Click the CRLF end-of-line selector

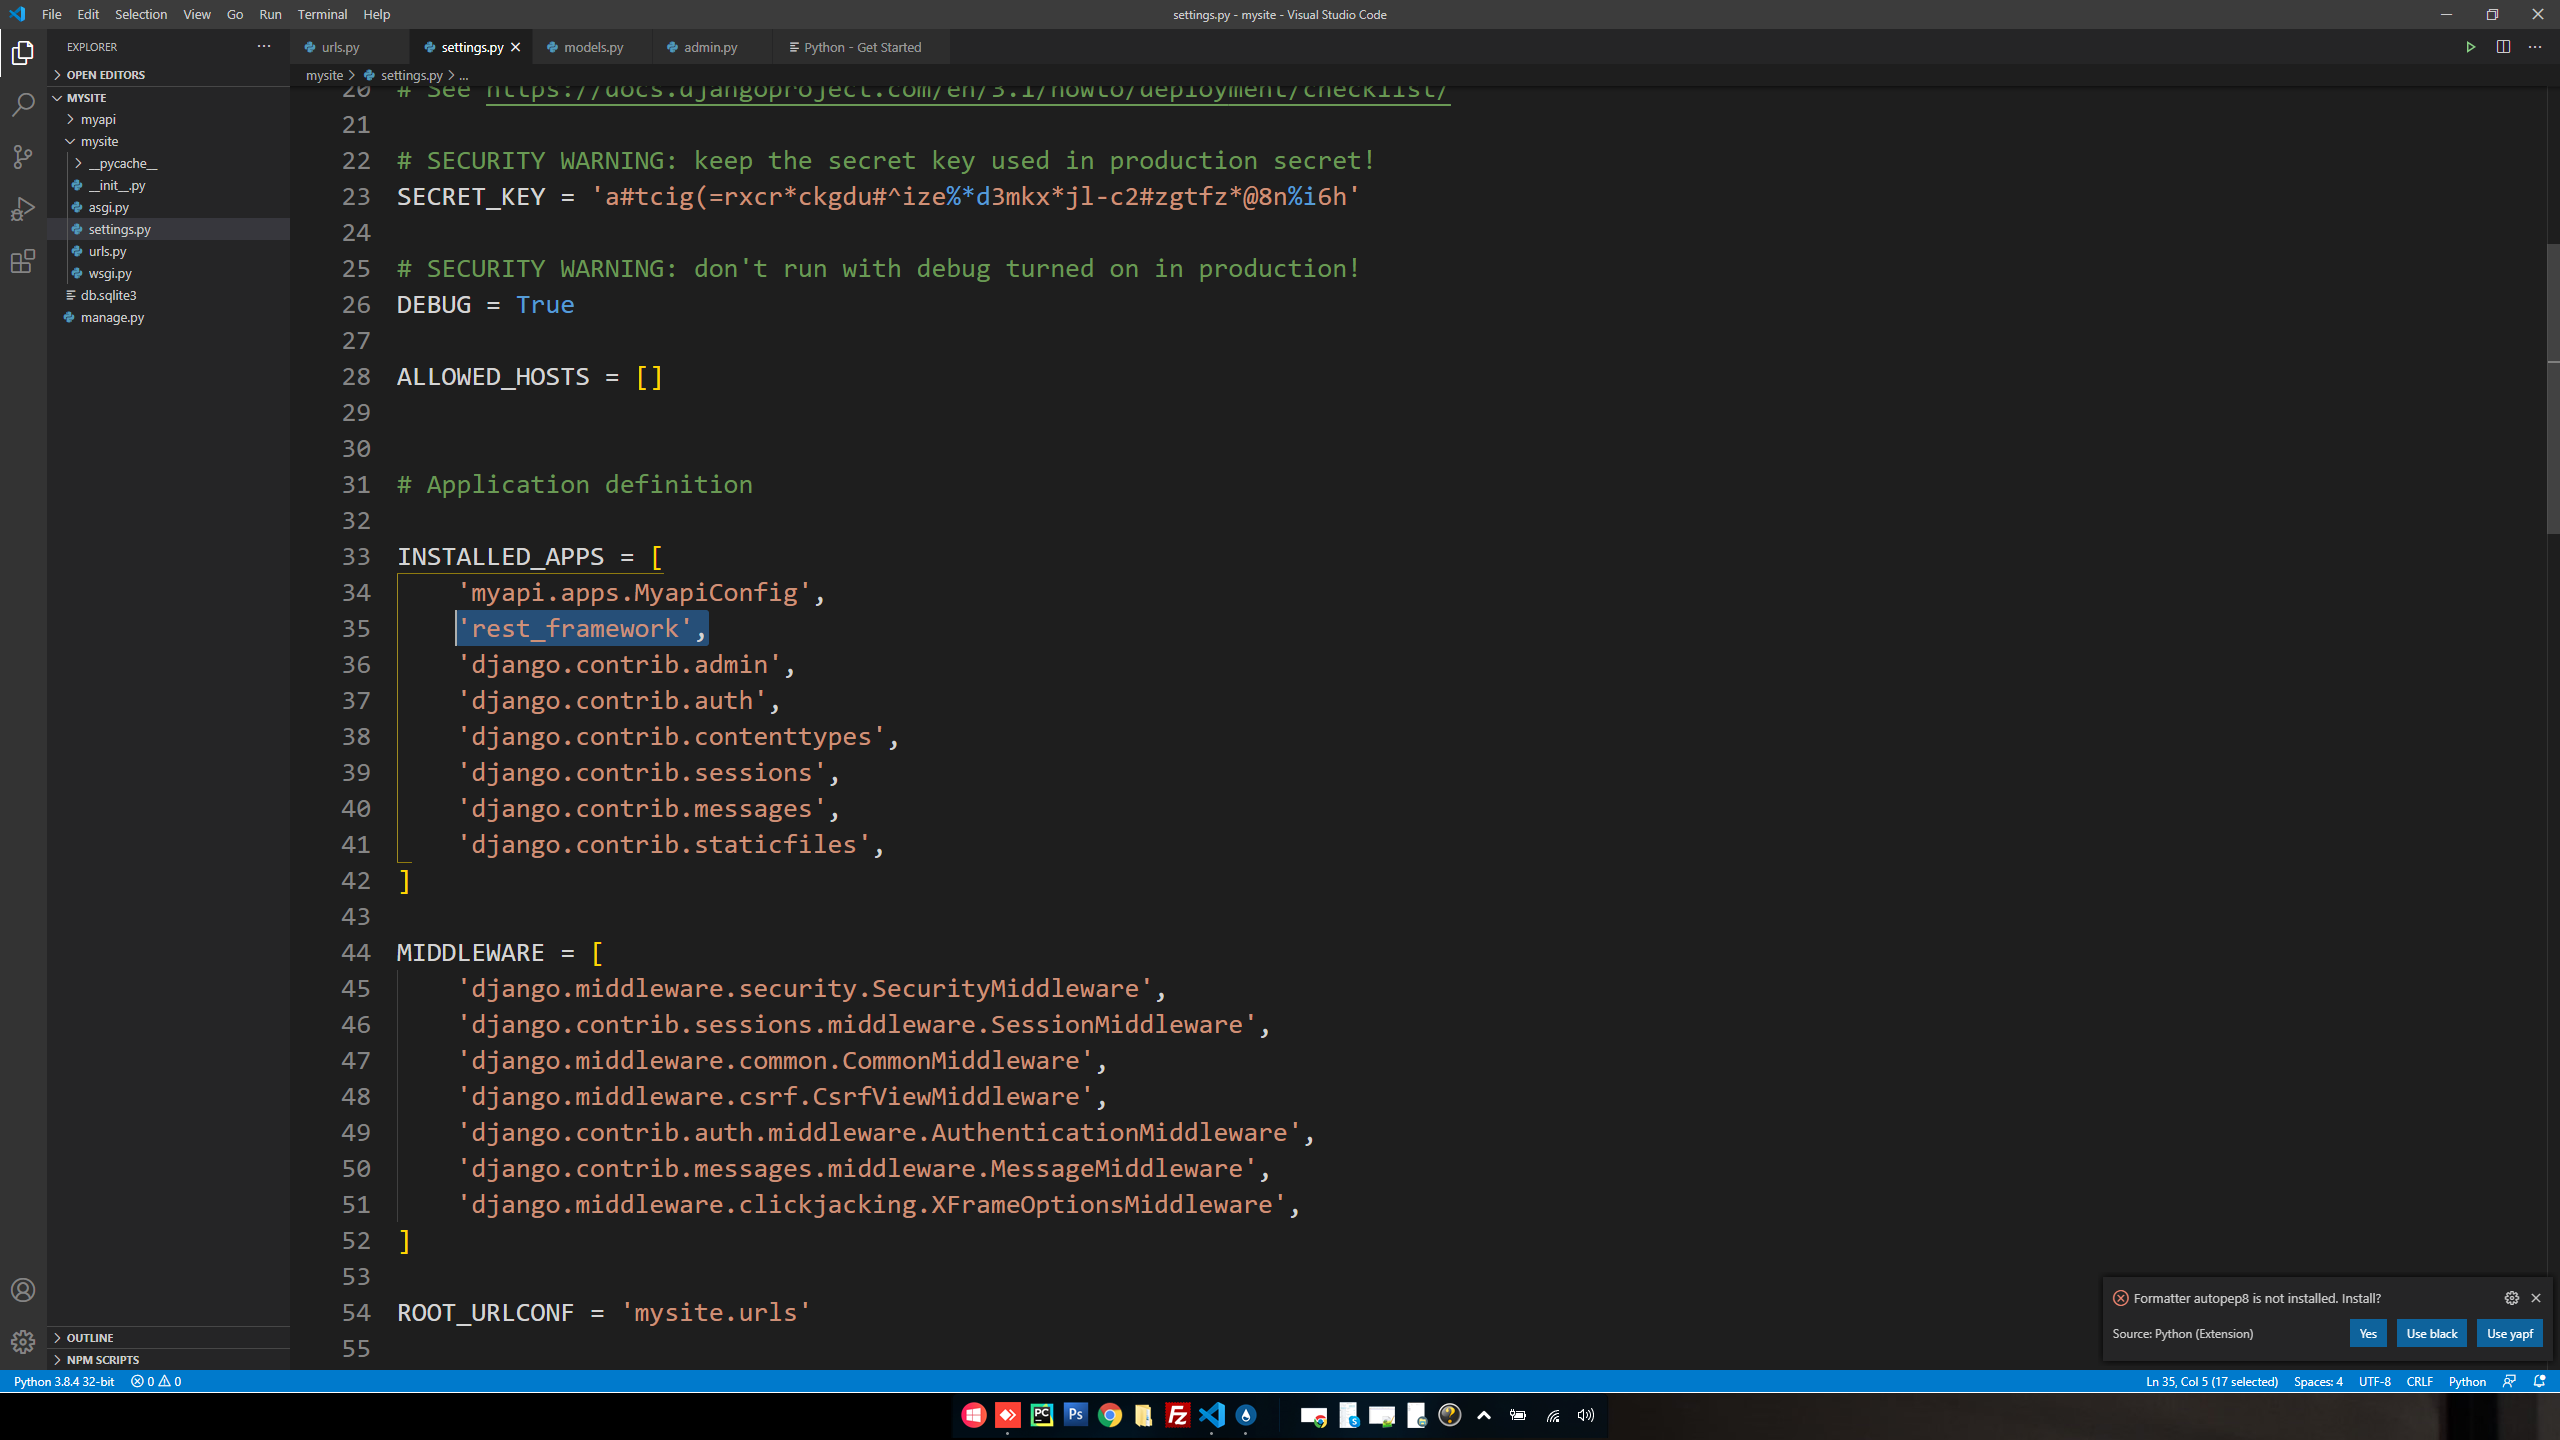point(2419,1381)
